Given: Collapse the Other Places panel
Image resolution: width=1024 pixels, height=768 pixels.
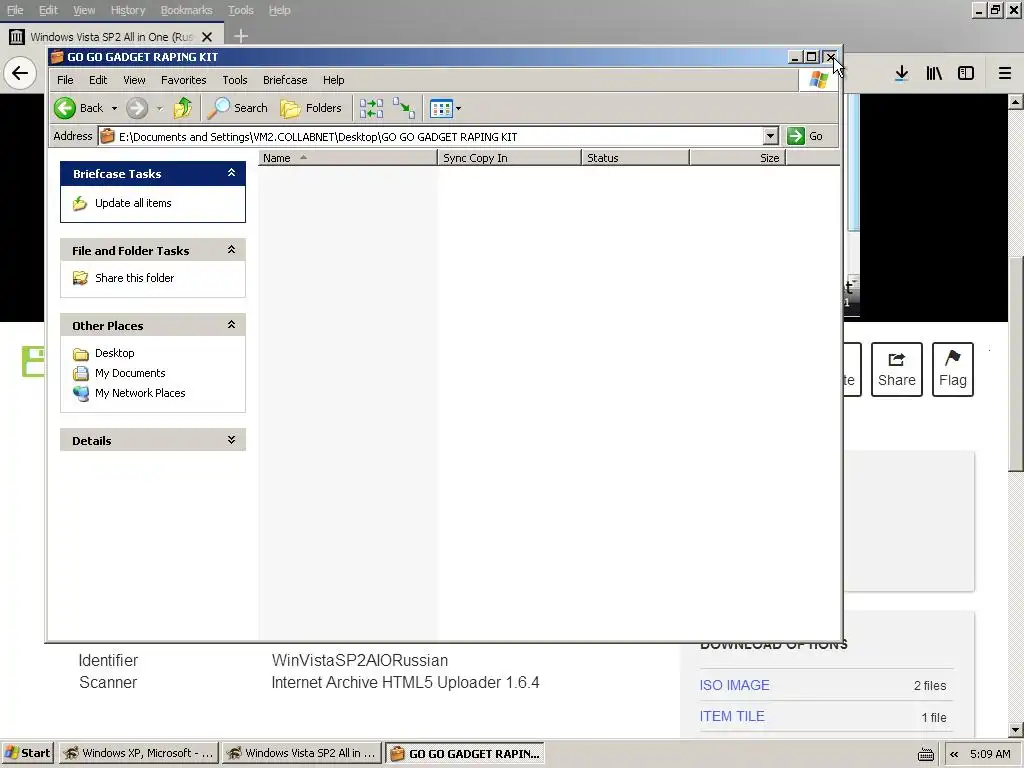Looking at the screenshot, I should (231, 325).
